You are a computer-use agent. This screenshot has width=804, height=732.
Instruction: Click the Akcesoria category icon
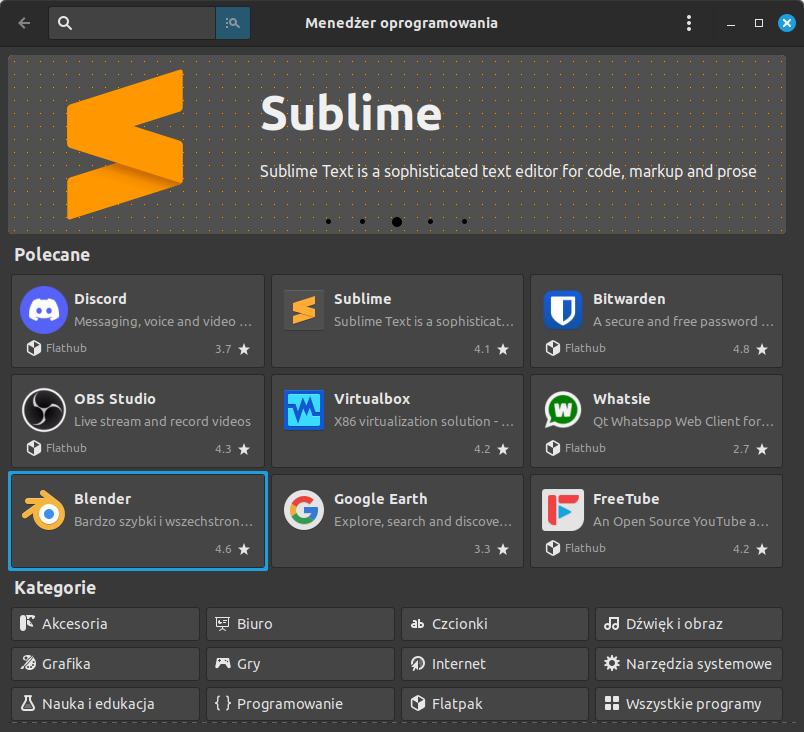click(x=27, y=623)
